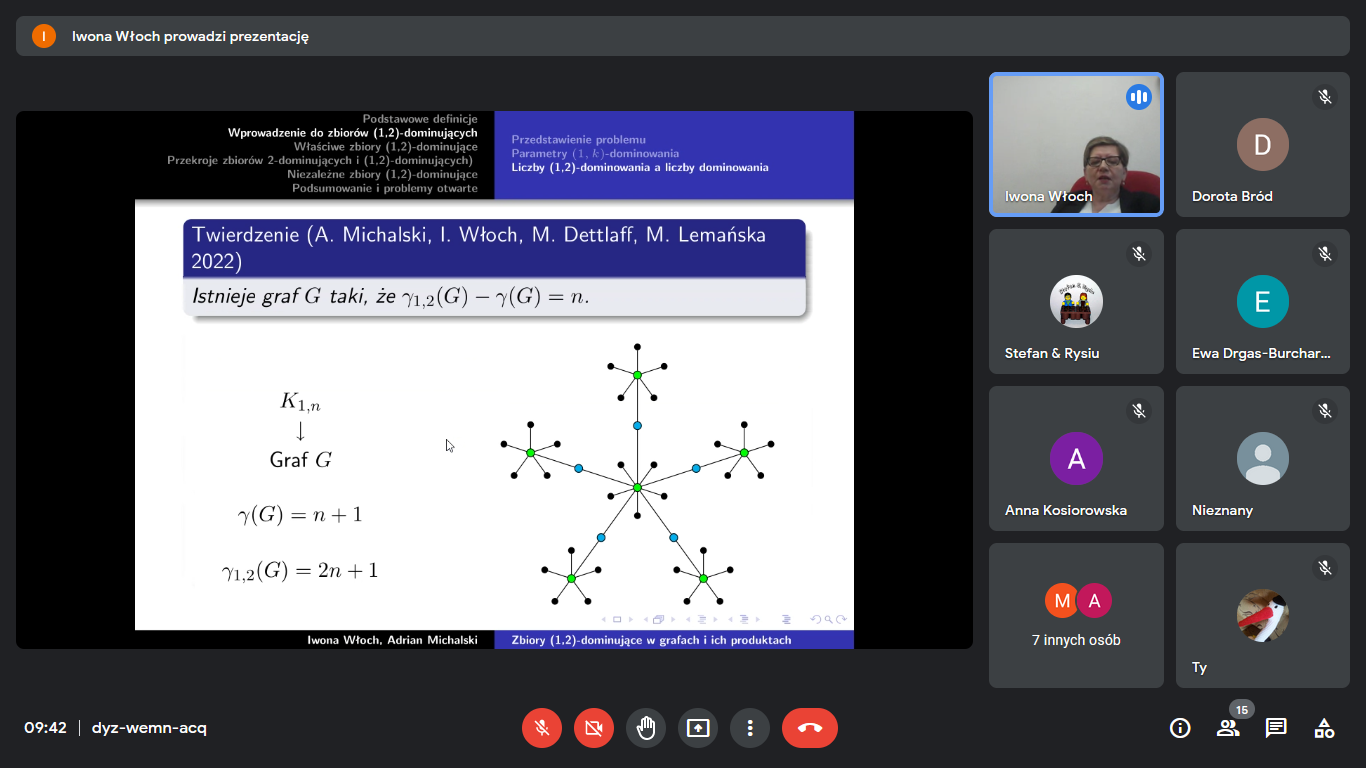
Task: Open the chat panel
Action: 1276,728
